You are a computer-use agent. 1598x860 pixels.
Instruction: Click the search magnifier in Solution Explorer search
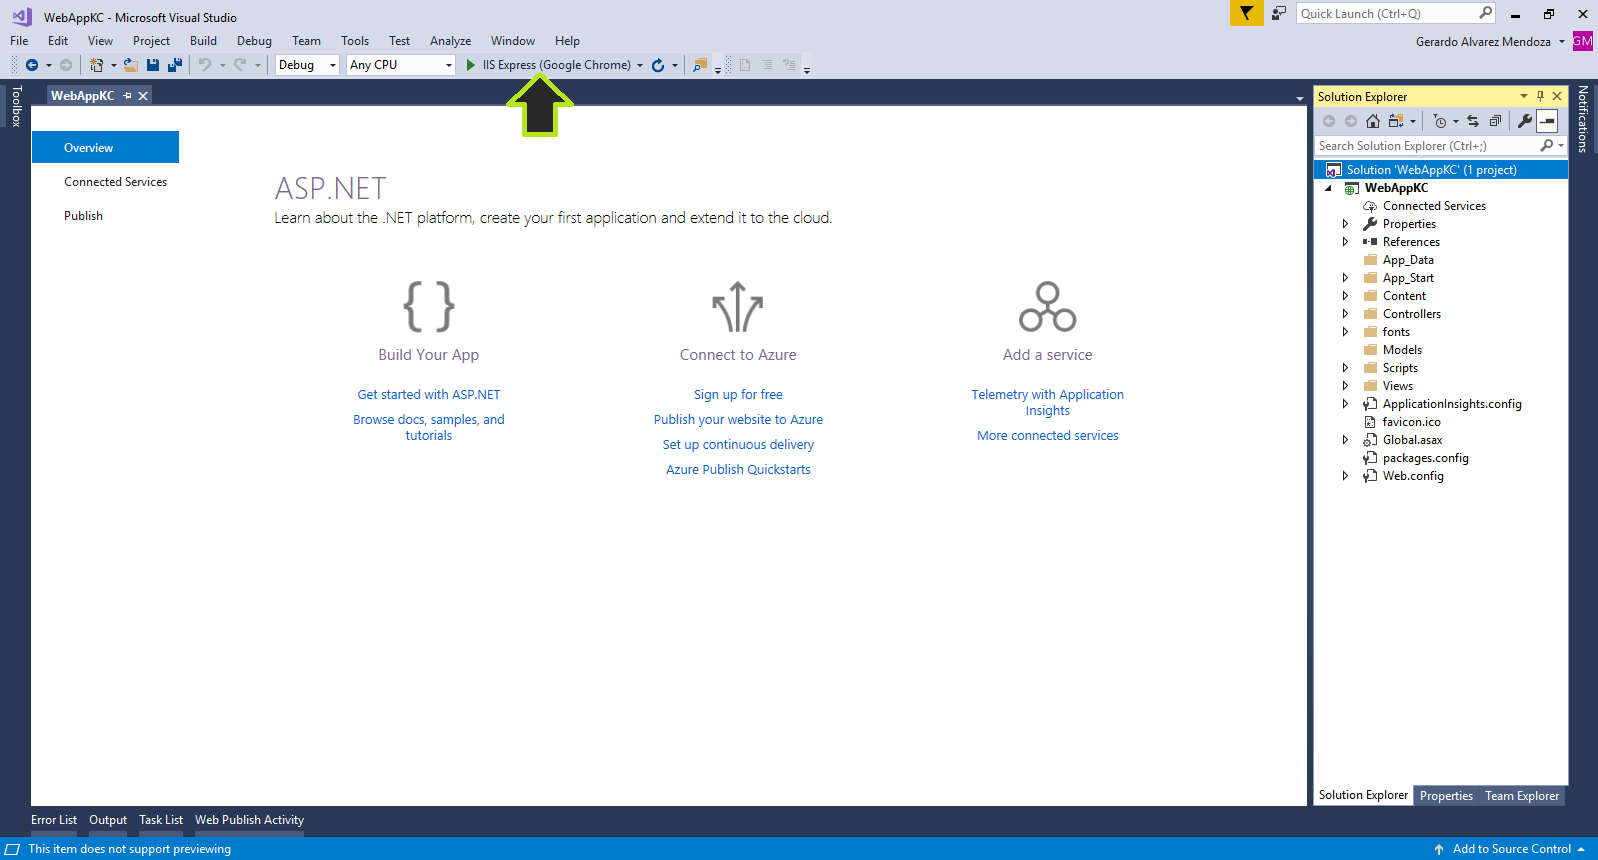pos(1547,146)
